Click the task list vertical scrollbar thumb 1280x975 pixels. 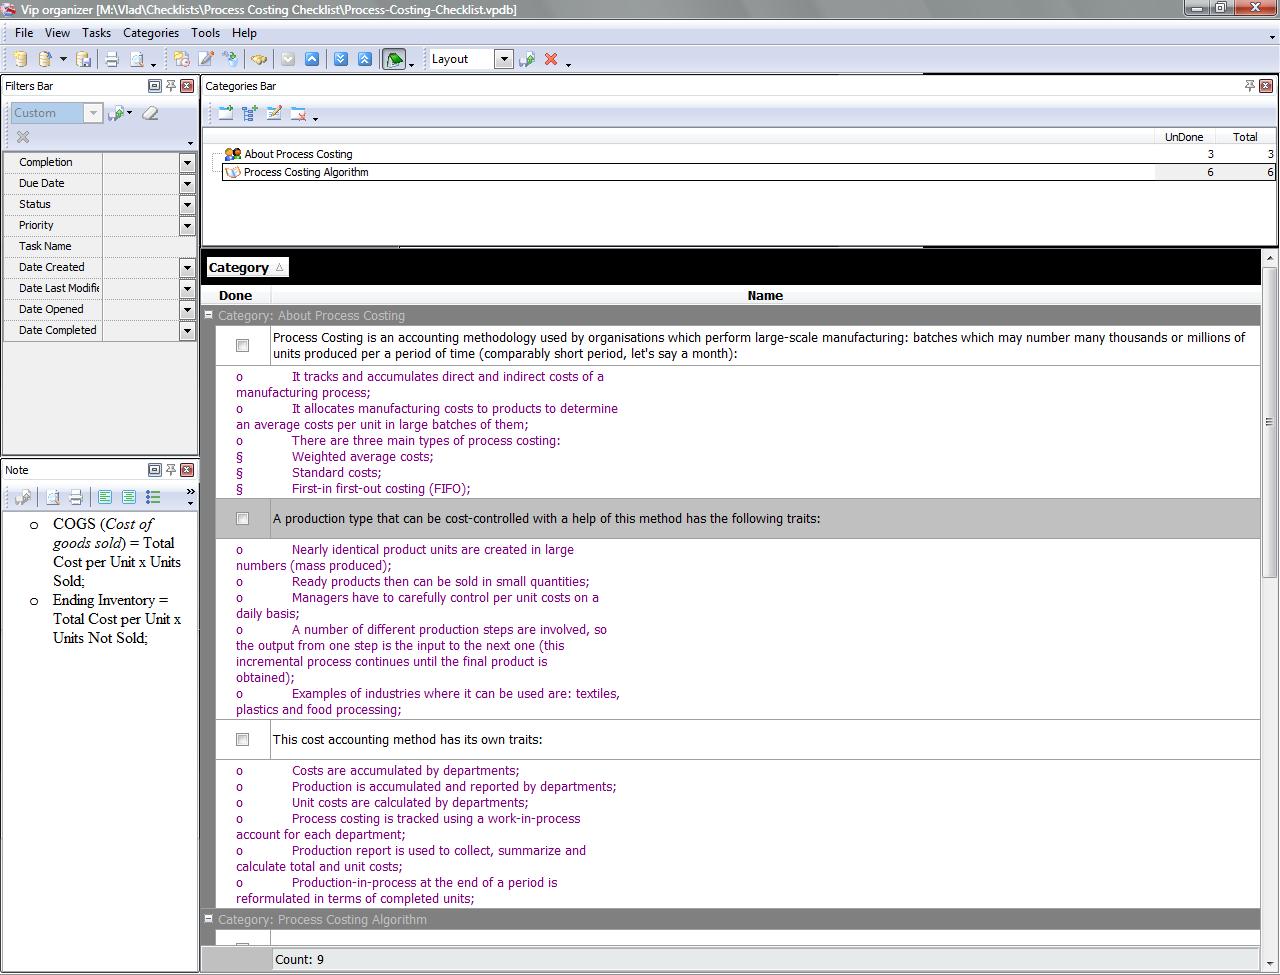(x=1269, y=421)
